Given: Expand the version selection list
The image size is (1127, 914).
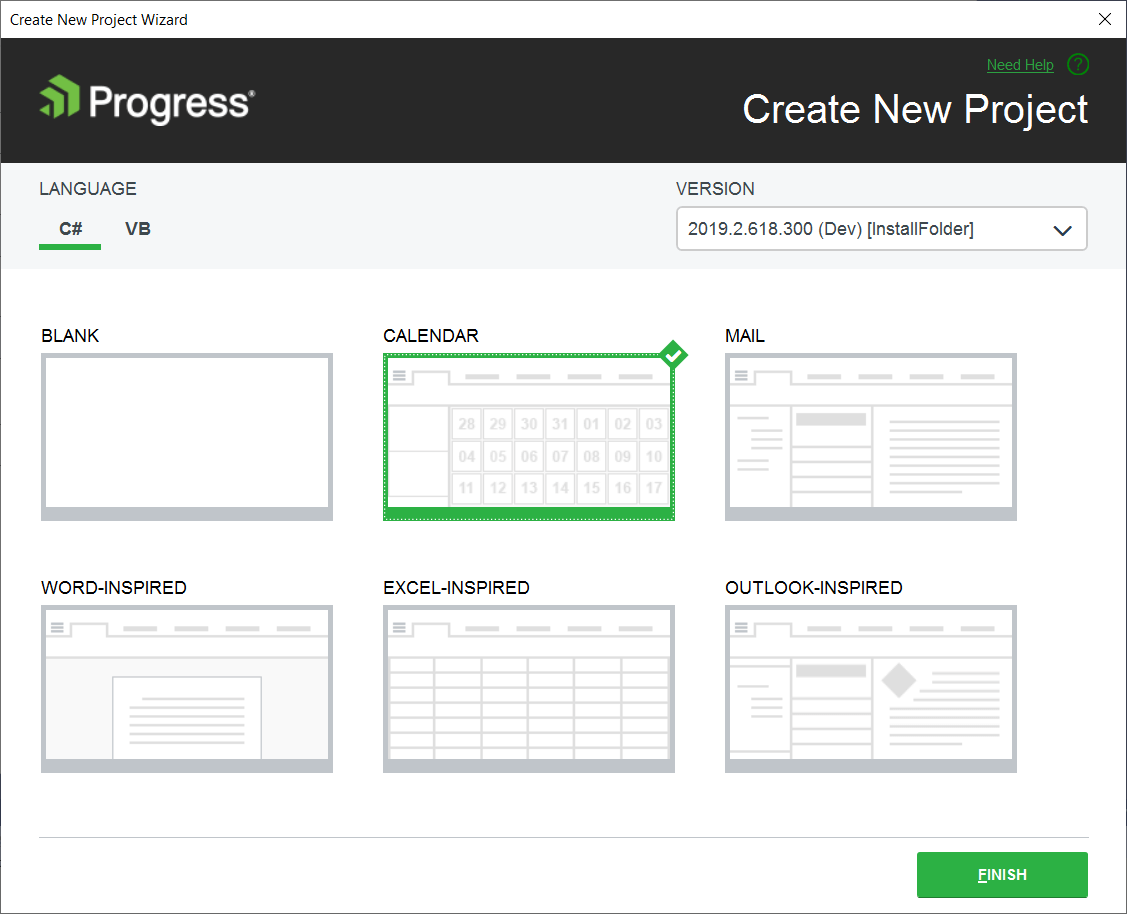Looking at the screenshot, I should click(881, 229).
